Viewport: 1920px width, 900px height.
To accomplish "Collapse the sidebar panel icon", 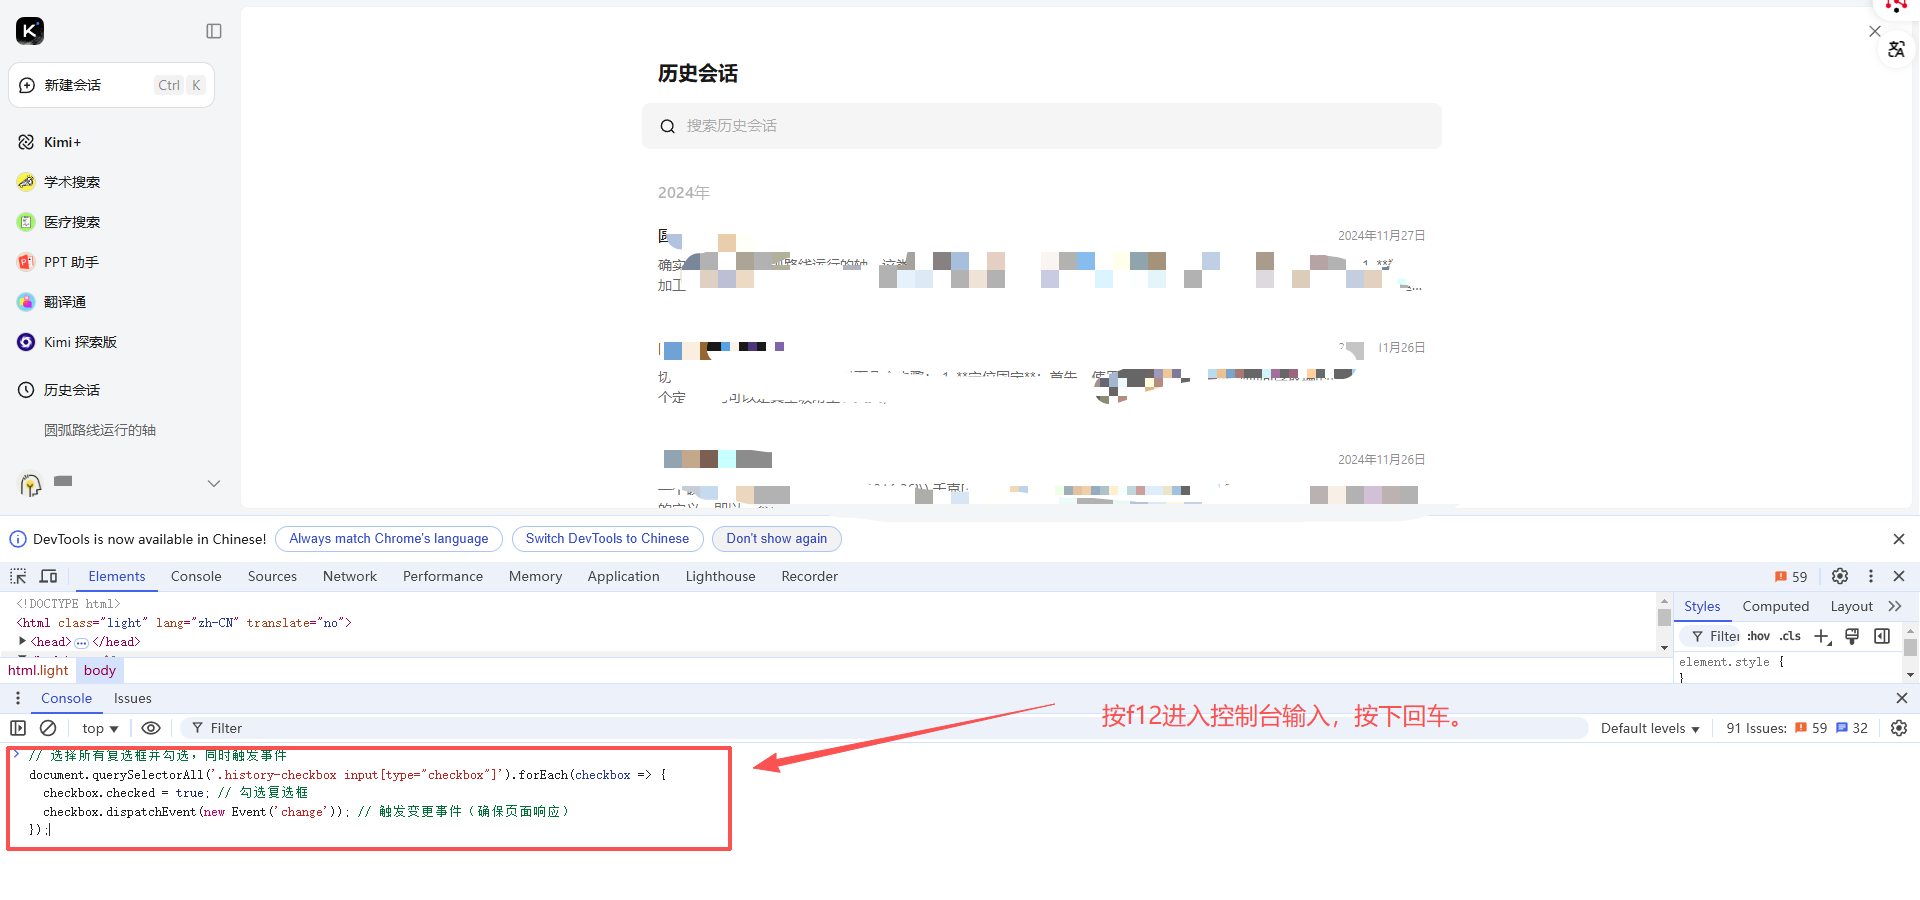I will [214, 31].
